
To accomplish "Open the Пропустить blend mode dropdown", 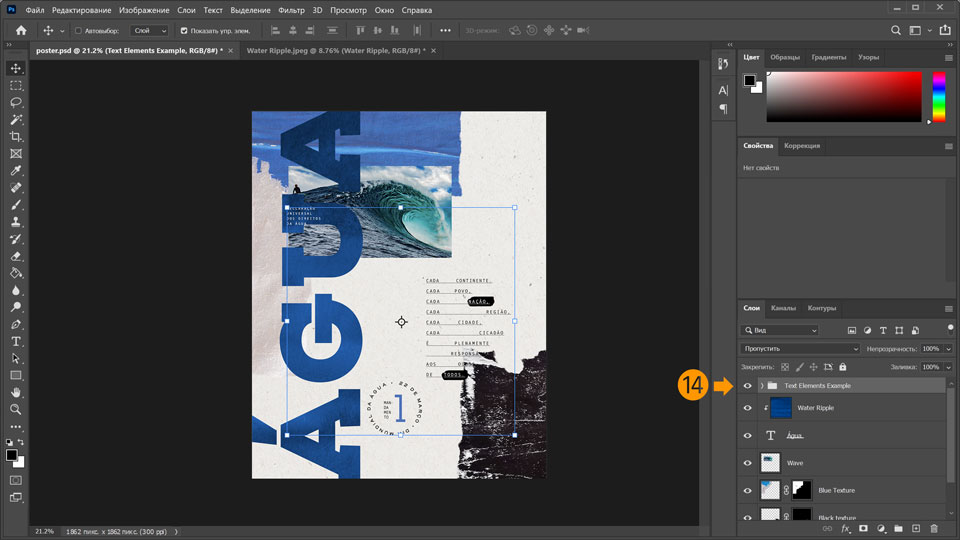I will pyautogui.click(x=799, y=349).
